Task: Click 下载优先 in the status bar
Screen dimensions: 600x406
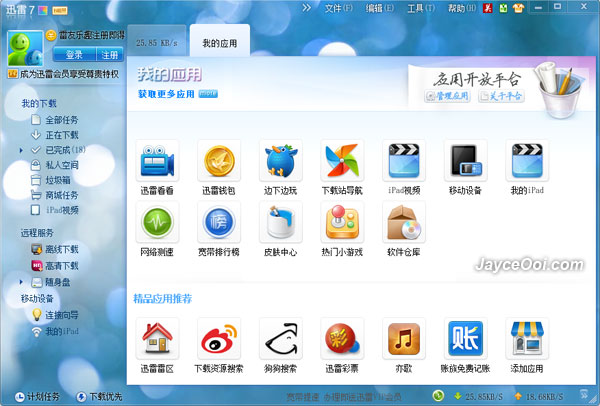Action: click(x=99, y=397)
